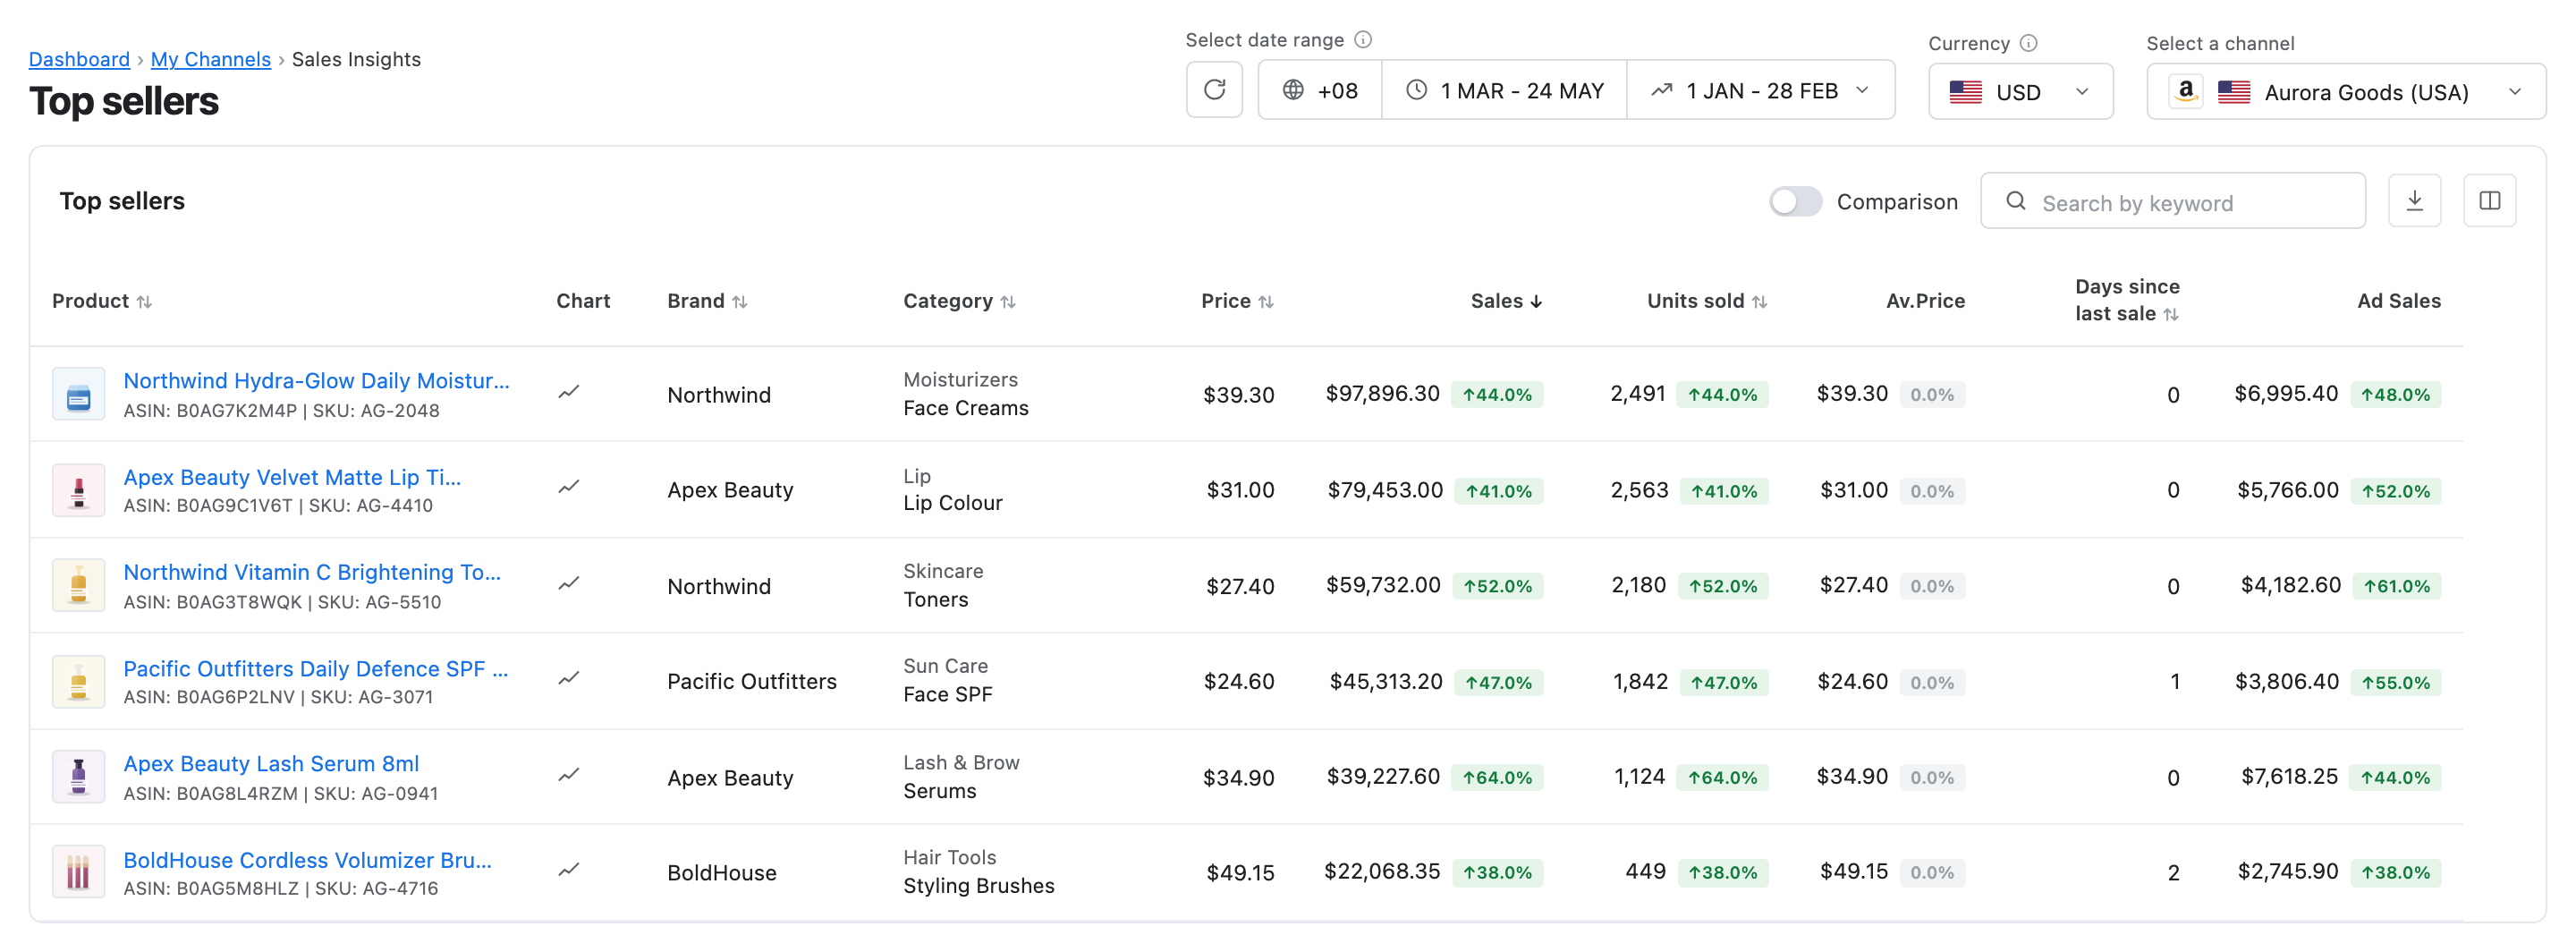Click BoldHouse Volumizer Brush thumbnail

(x=78, y=872)
